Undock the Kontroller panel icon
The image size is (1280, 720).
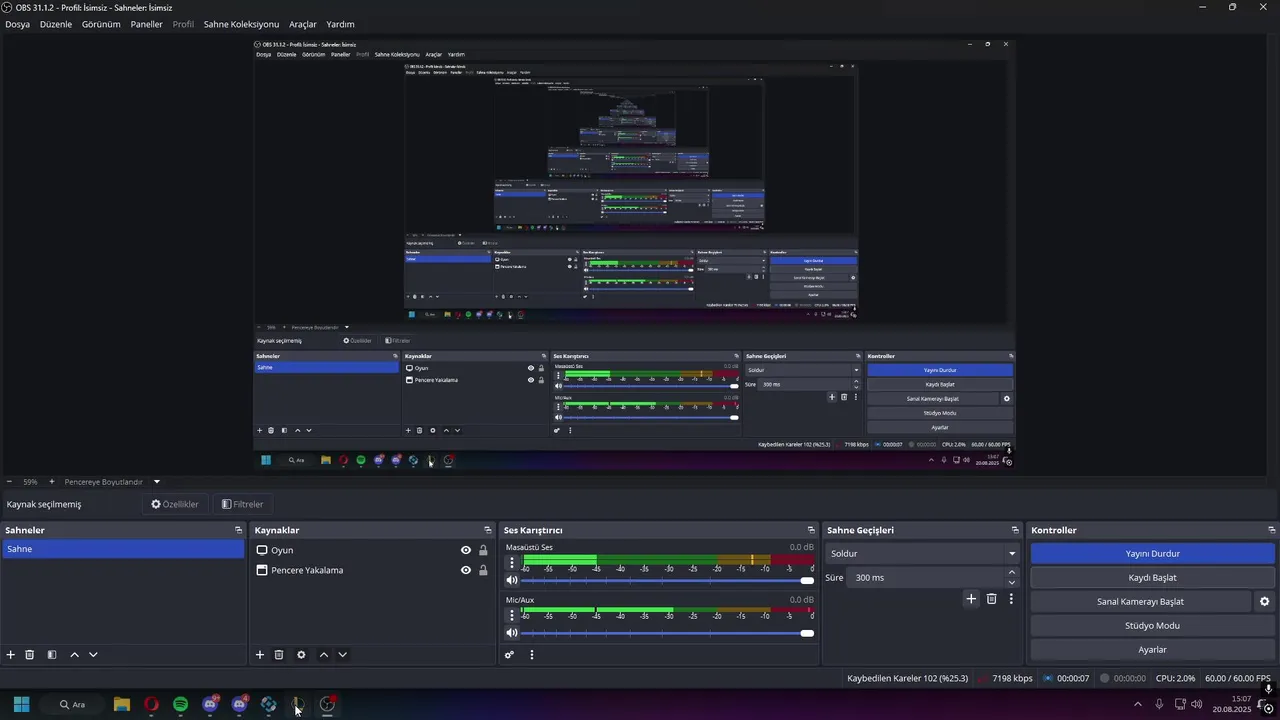click(x=1271, y=530)
